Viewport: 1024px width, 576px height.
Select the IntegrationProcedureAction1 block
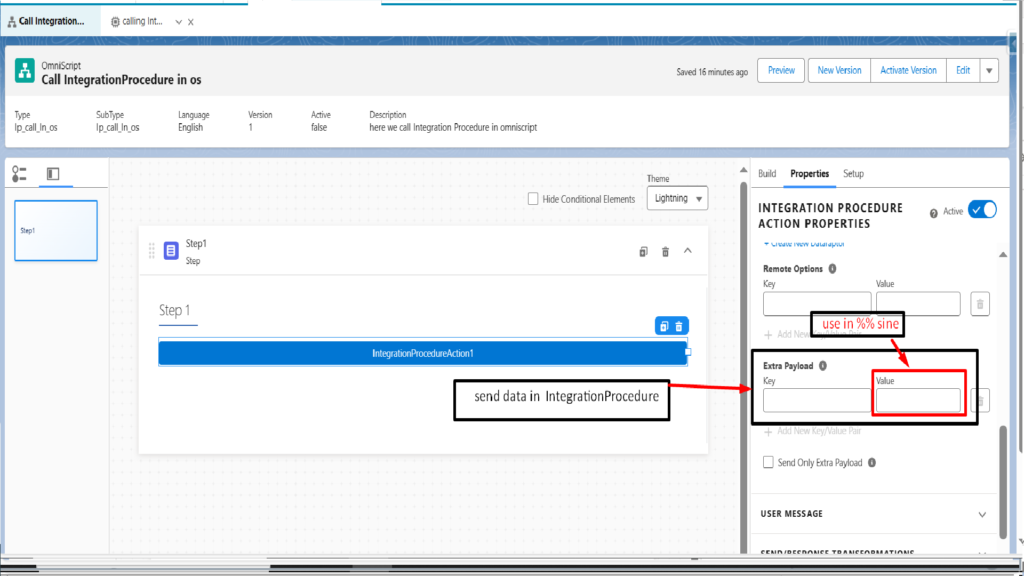(423, 353)
